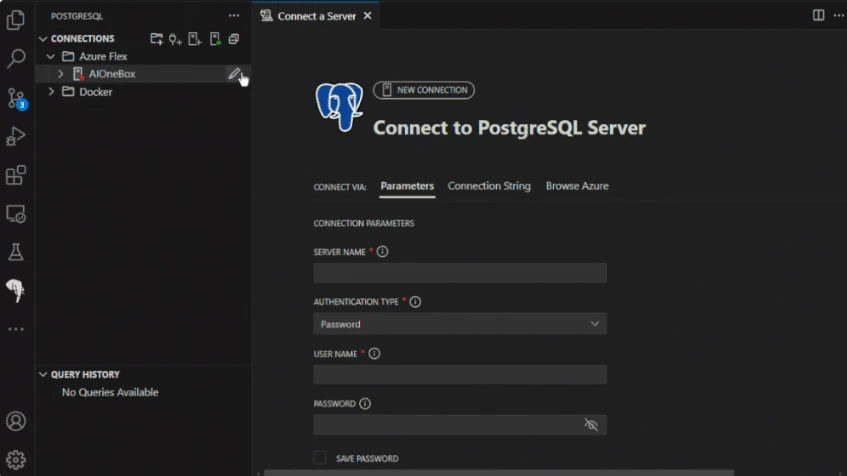This screenshot has height=476, width=847.
Task: Edit the AIOneBox connection pencil icon
Action: (233, 73)
